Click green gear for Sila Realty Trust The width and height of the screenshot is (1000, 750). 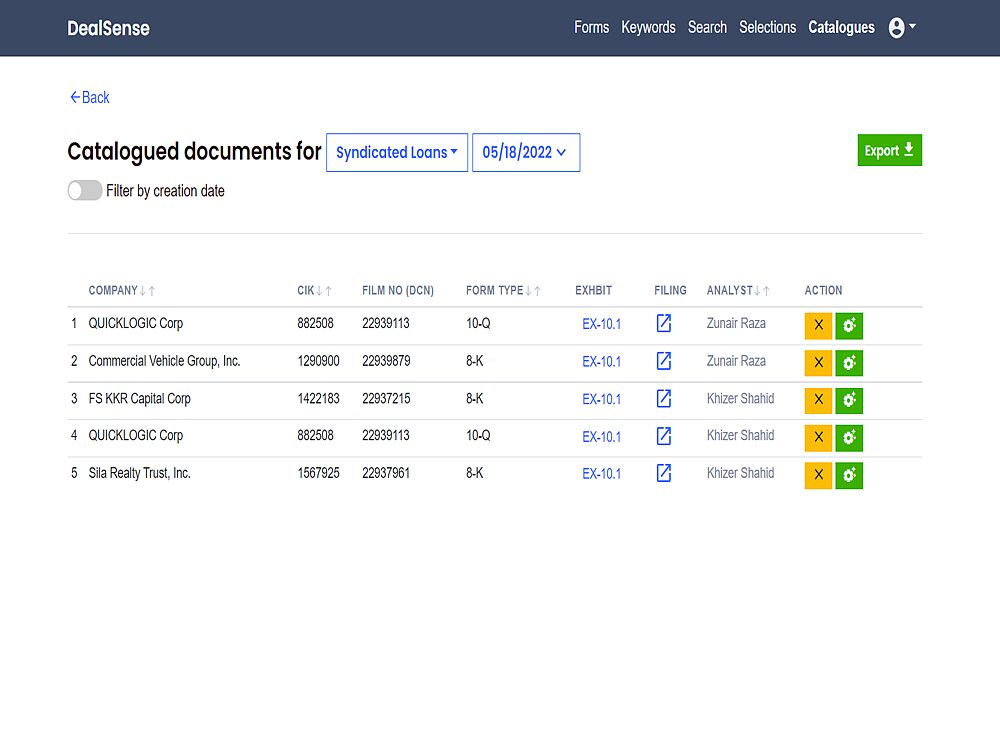[x=849, y=475]
